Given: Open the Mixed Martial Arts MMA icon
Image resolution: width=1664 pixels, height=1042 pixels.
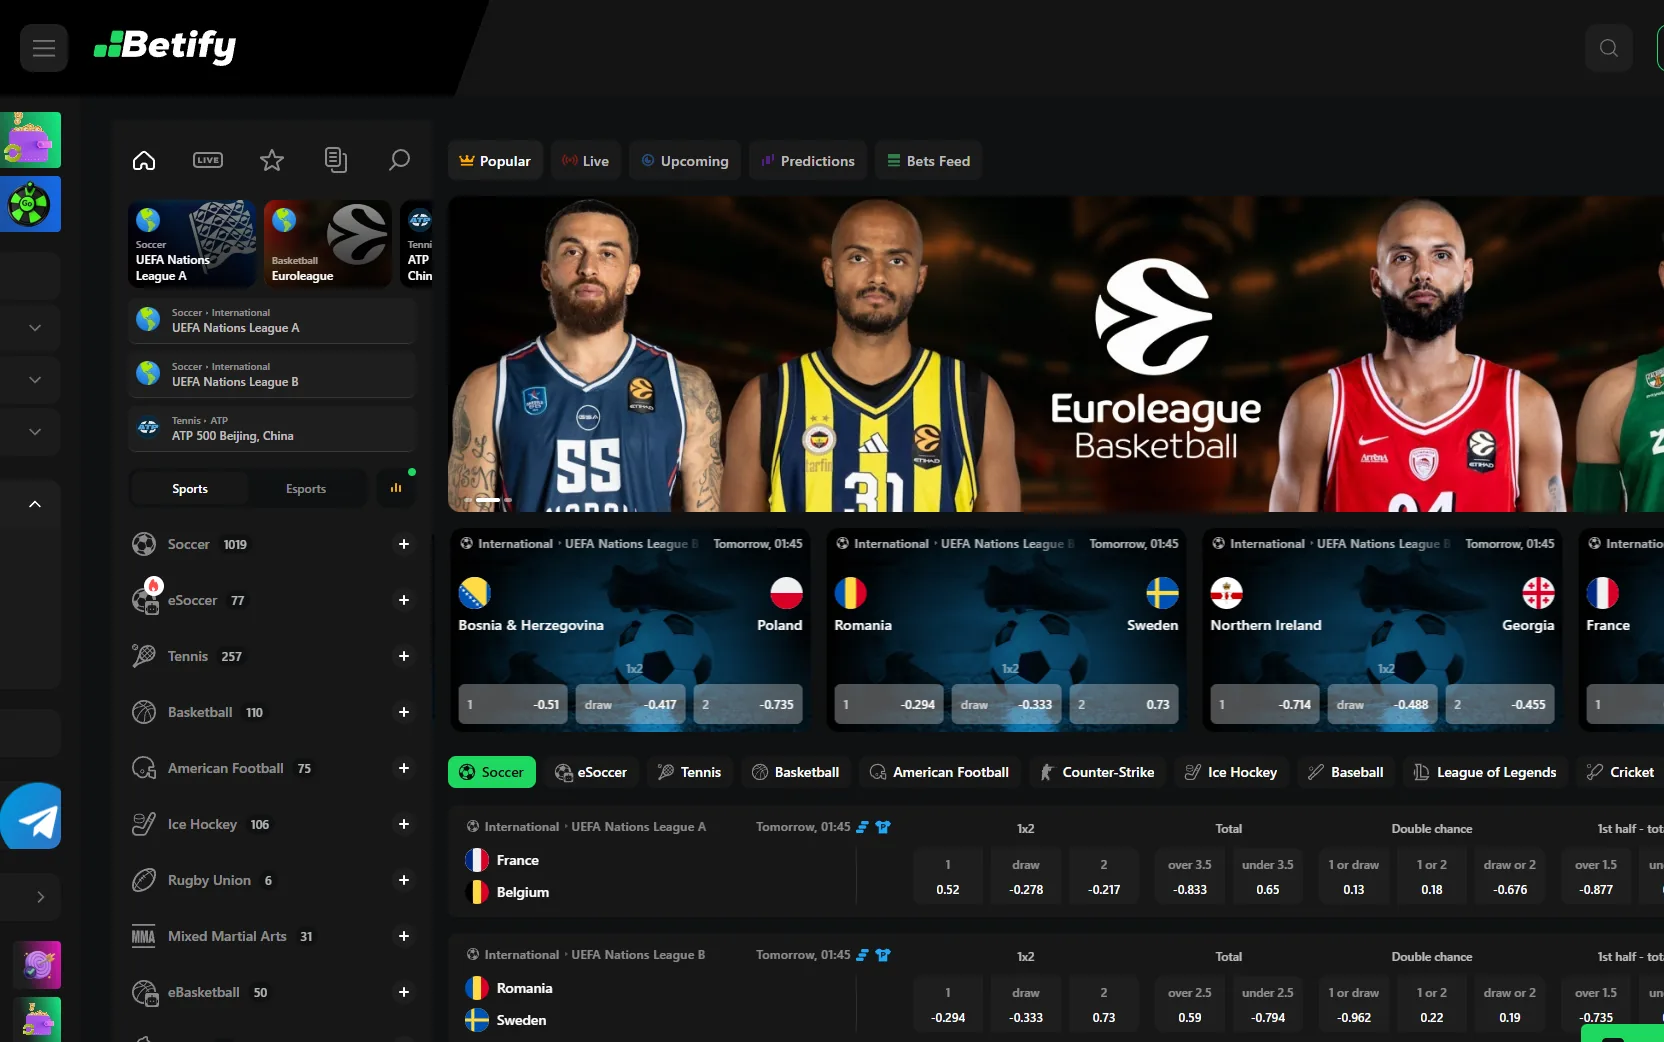Looking at the screenshot, I should 144,936.
